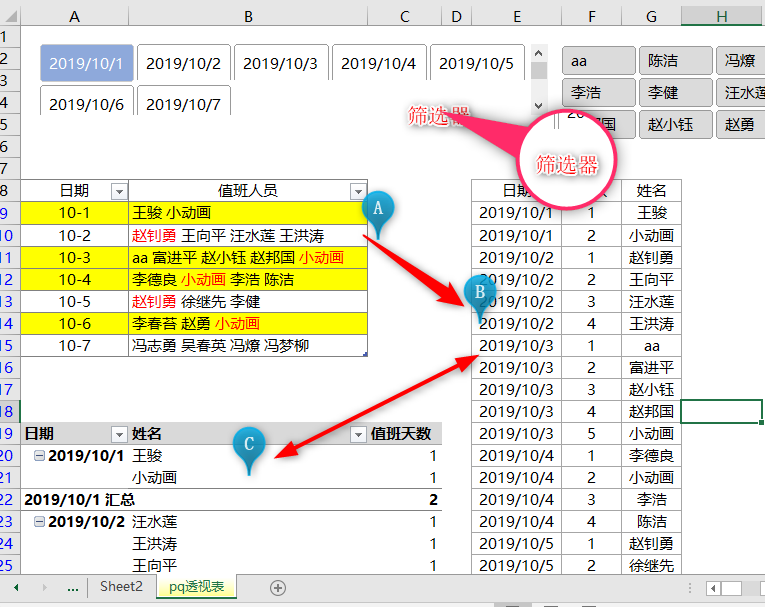Filter by name 赵小钰 in slicer
The width and height of the screenshot is (765, 607).
coord(676,124)
